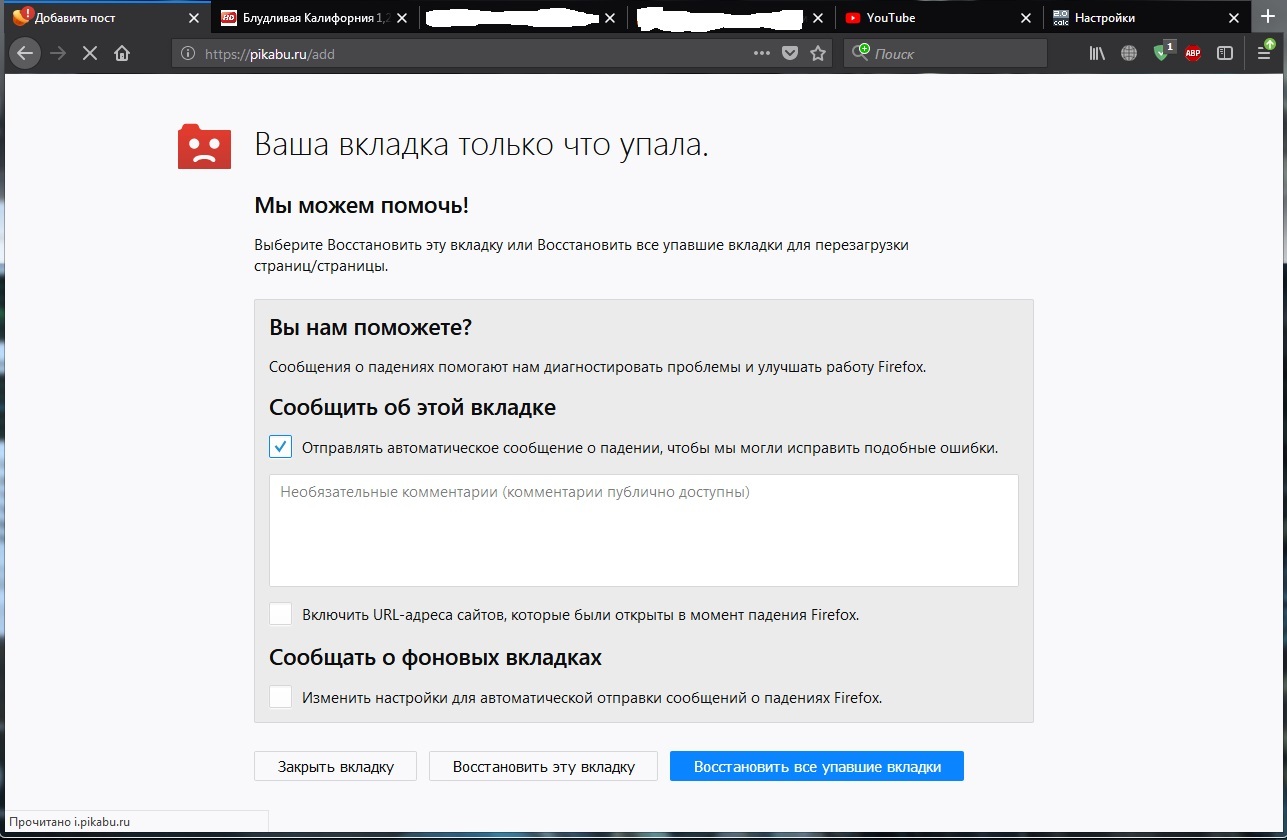Click 'Сообщать о фоновых вкладках' heading
This screenshot has height=840, width=1287.
(x=435, y=658)
